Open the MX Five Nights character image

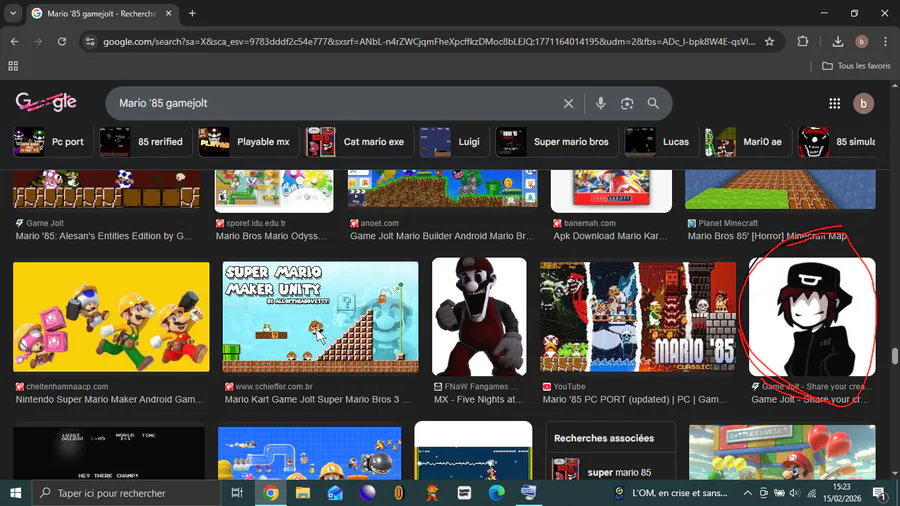(479, 317)
